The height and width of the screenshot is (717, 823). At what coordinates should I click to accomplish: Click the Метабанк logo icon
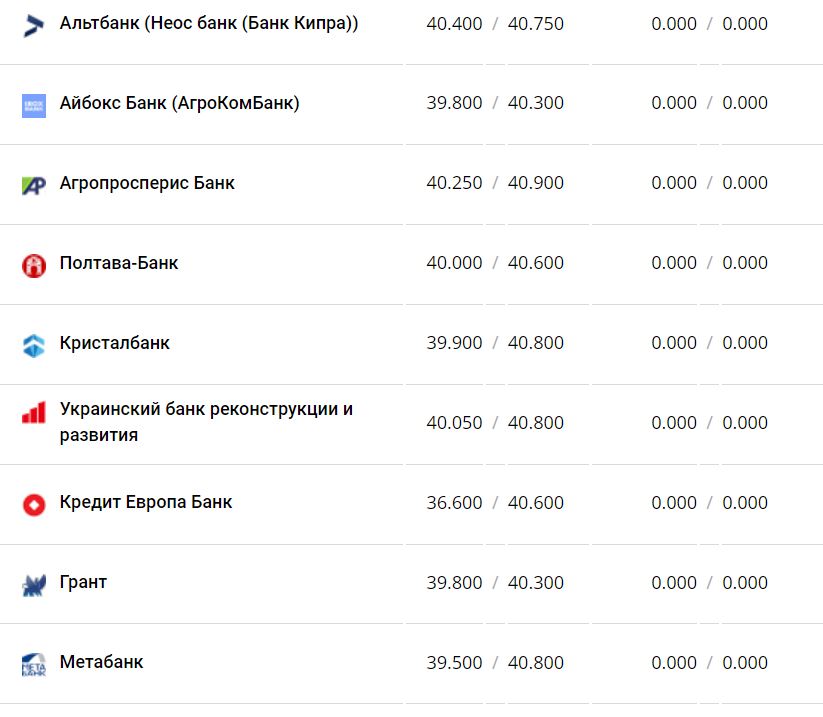(x=34, y=664)
